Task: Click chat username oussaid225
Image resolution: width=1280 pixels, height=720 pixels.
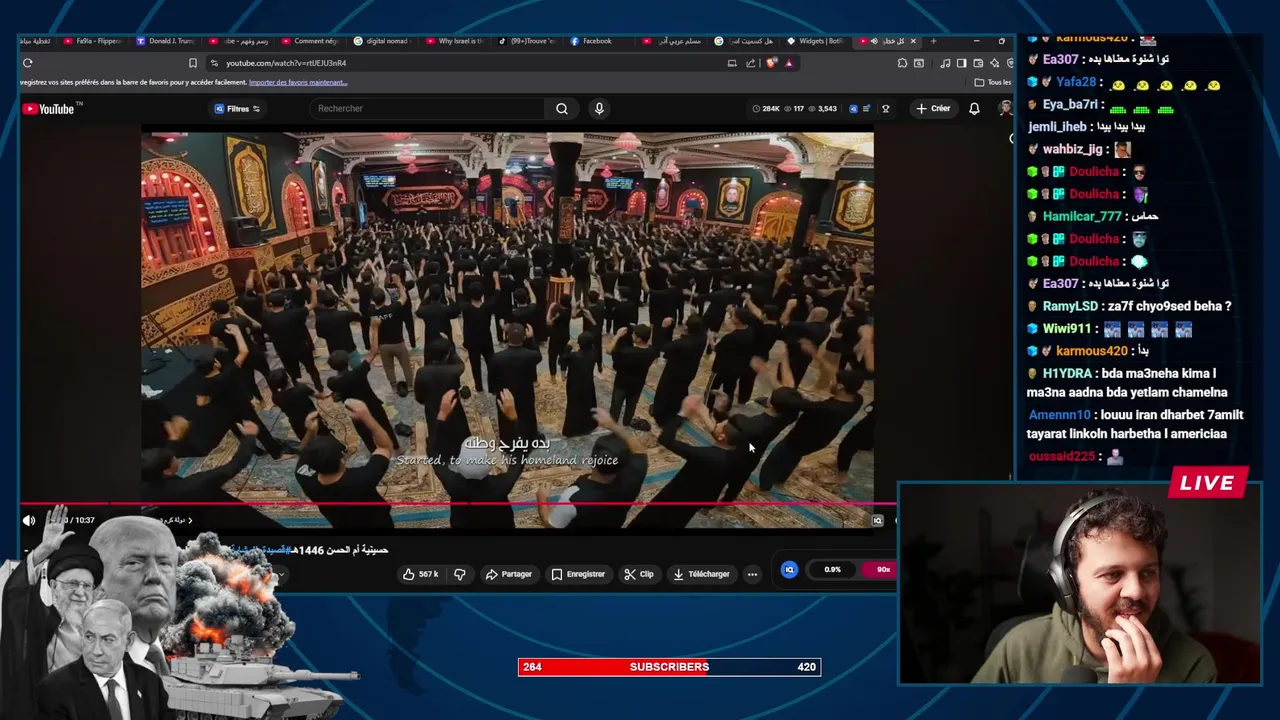Action: pyautogui.click(x=1062, y=456)
